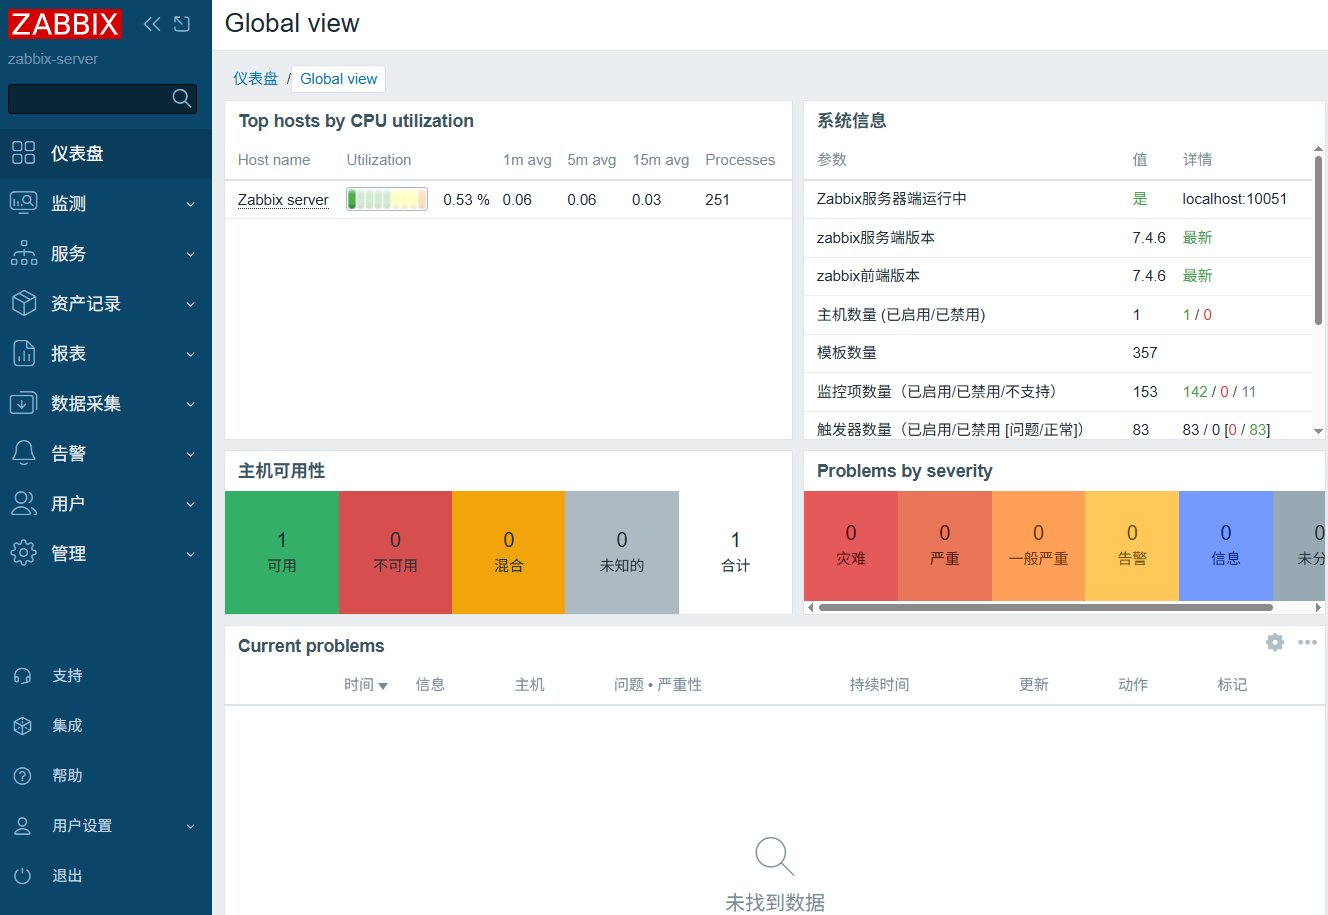Open the 监测 sidebar menu item
The height and width of the screenshot is (915, 1328).
click(106, 203)
